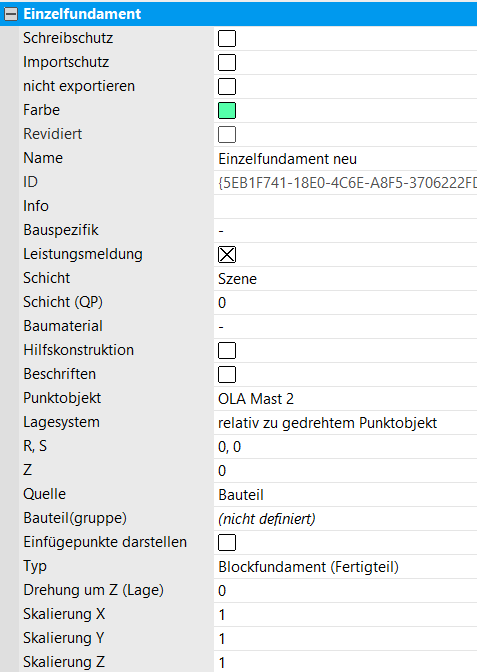Image resolution: width=477 pixels, height=672 pixels.
Task: Collapse the Einzelfundament section
Action: coord(11,14)
